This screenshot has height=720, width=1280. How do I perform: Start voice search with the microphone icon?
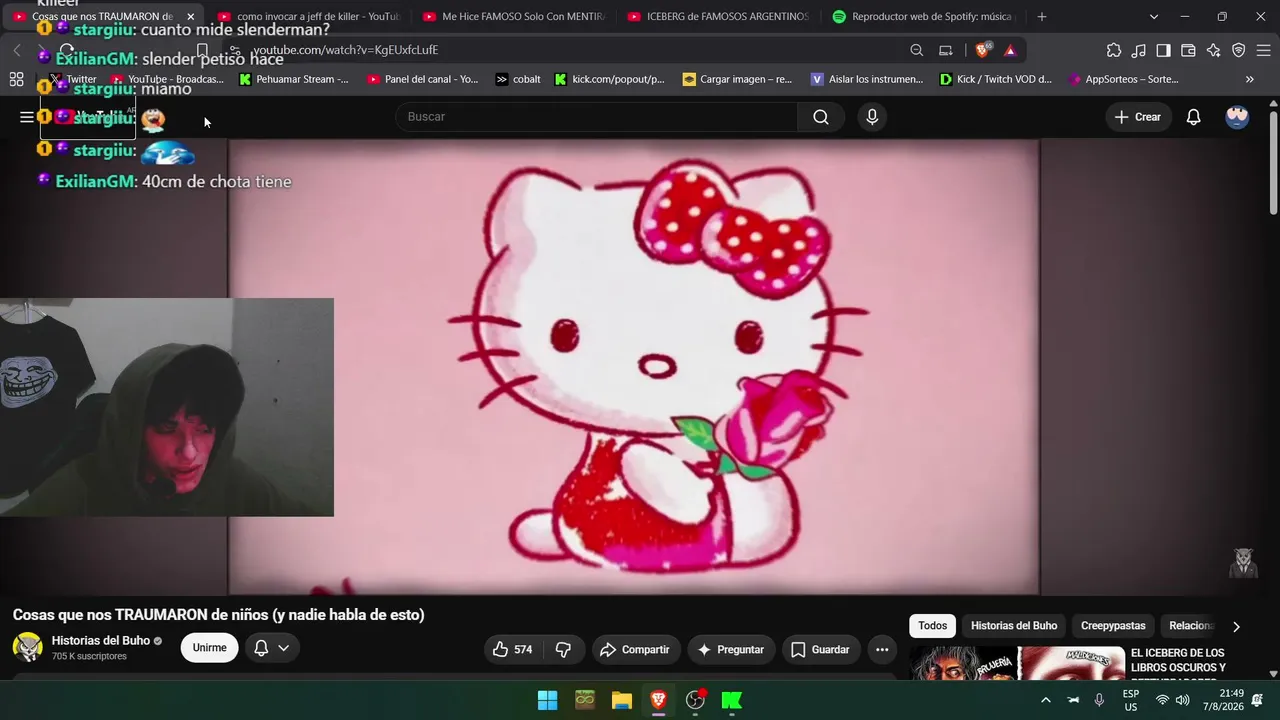pos(872,117)
